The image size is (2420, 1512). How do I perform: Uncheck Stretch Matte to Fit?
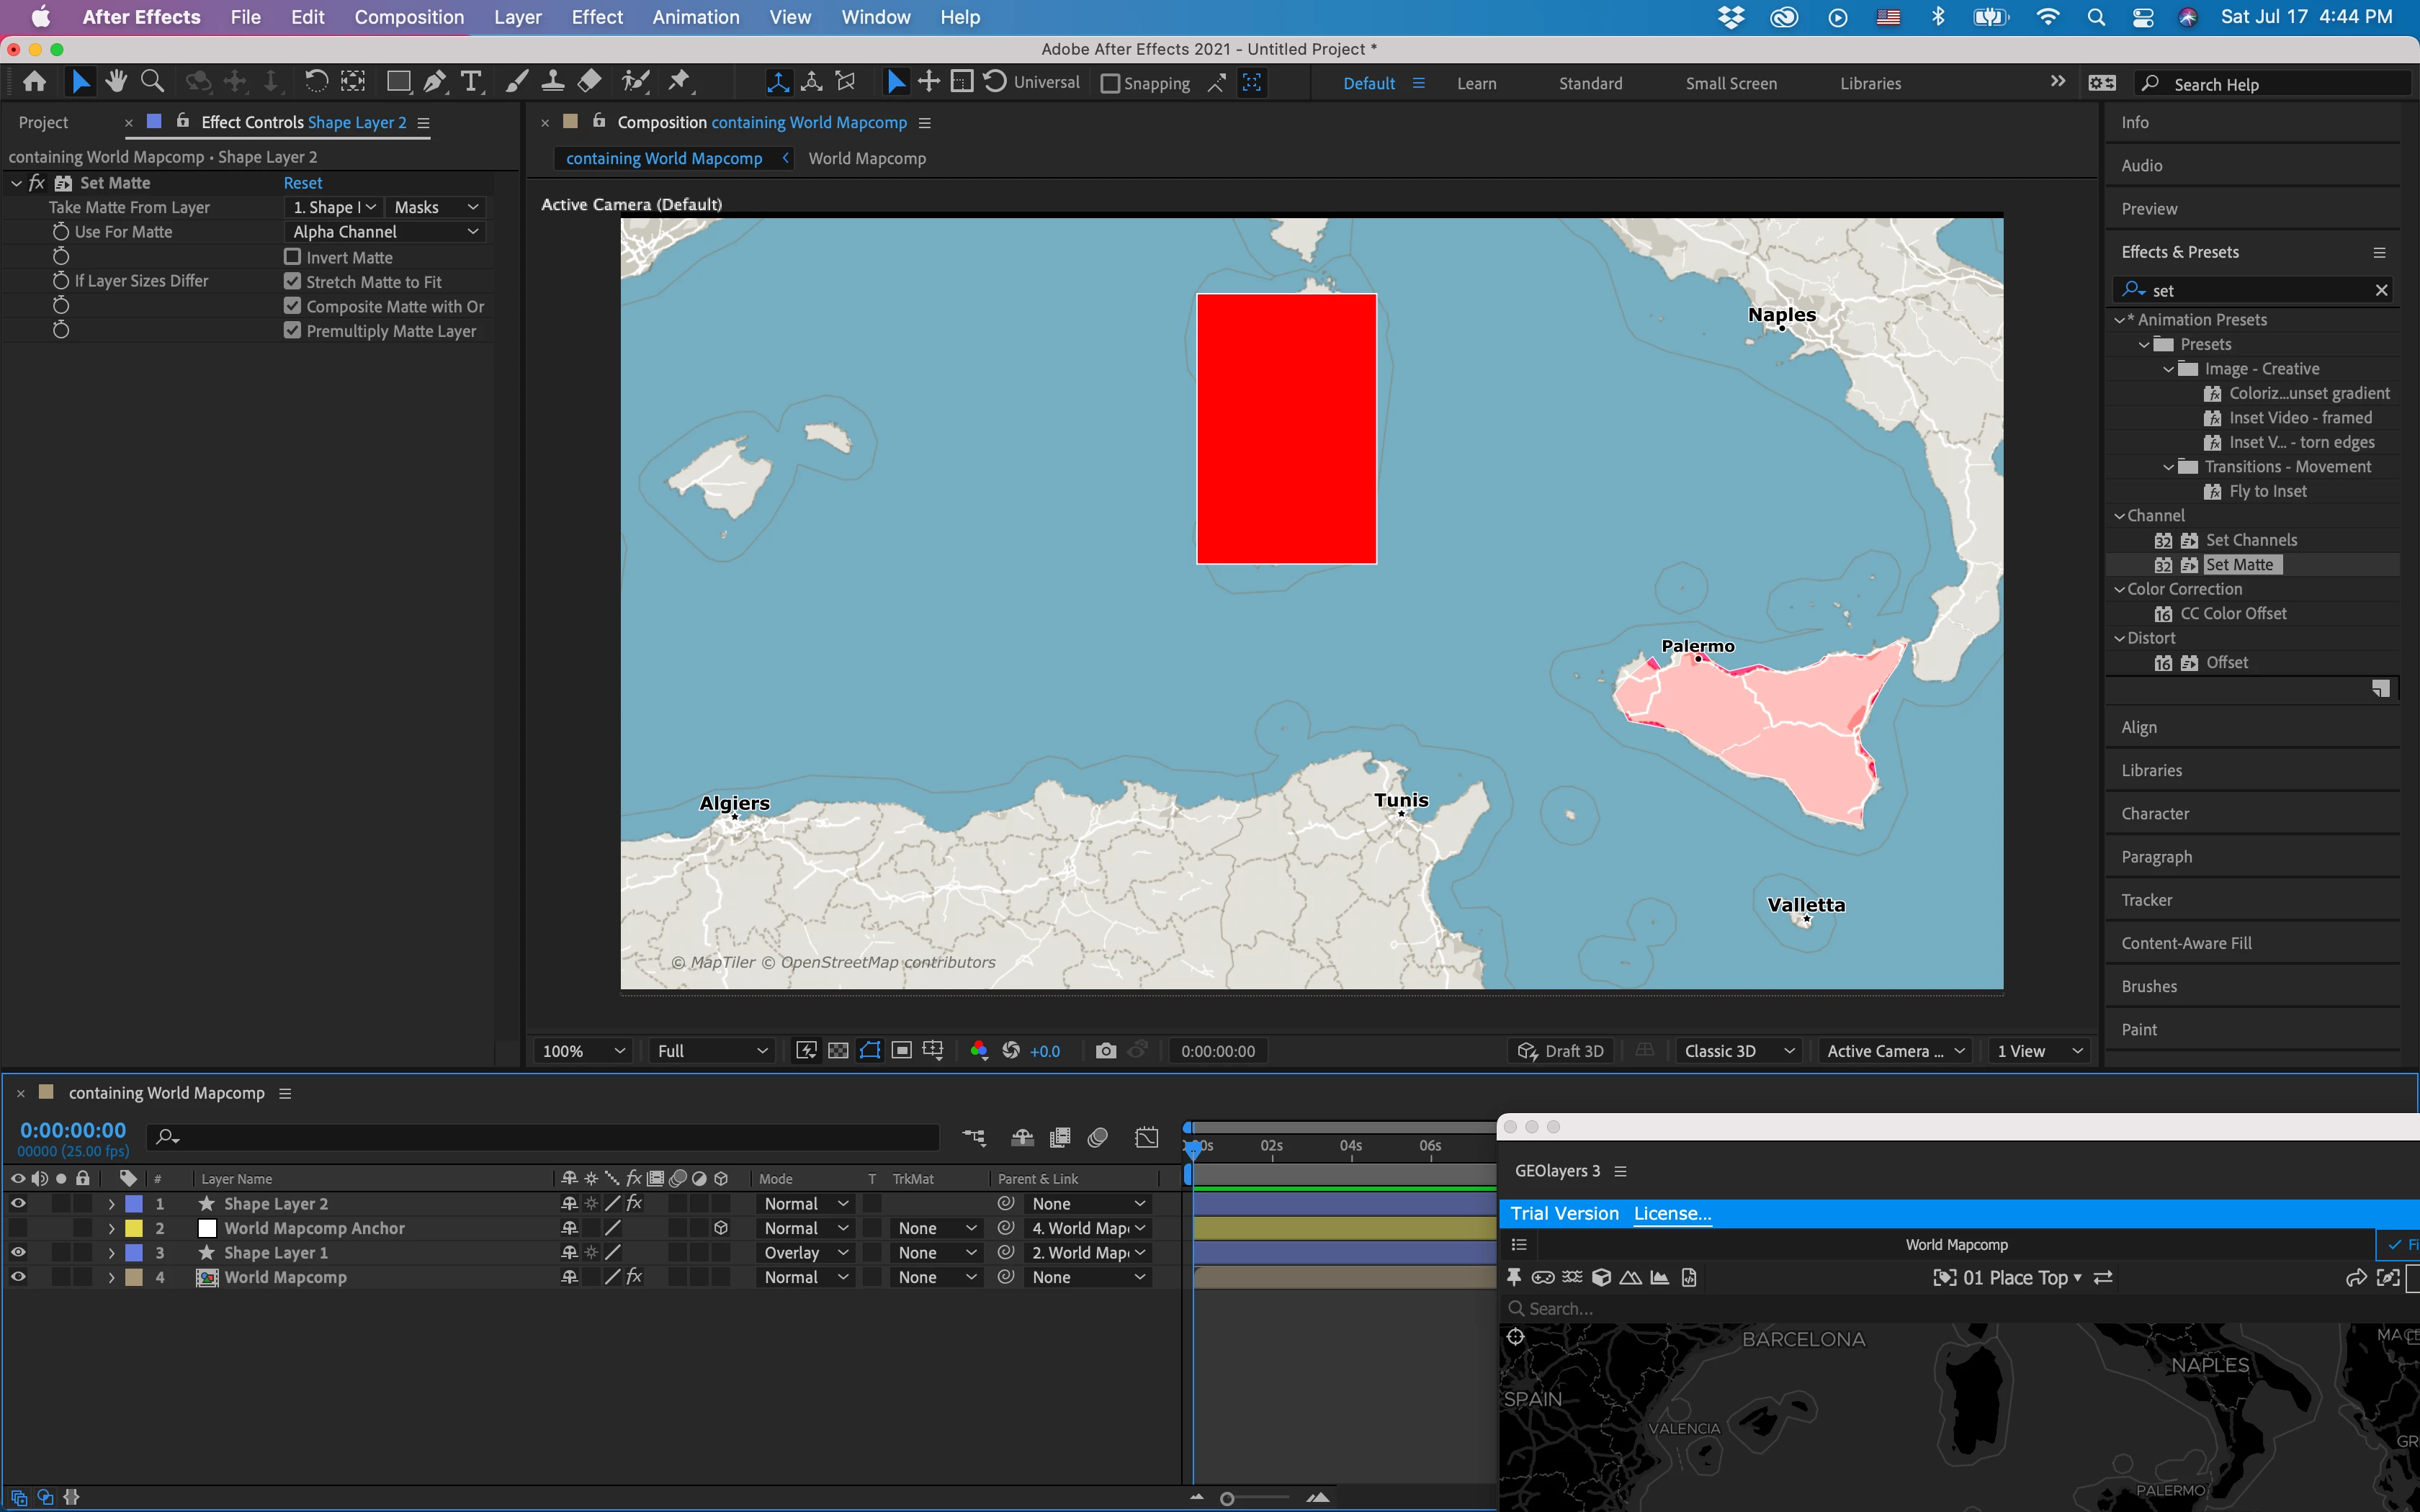[292, 282]
